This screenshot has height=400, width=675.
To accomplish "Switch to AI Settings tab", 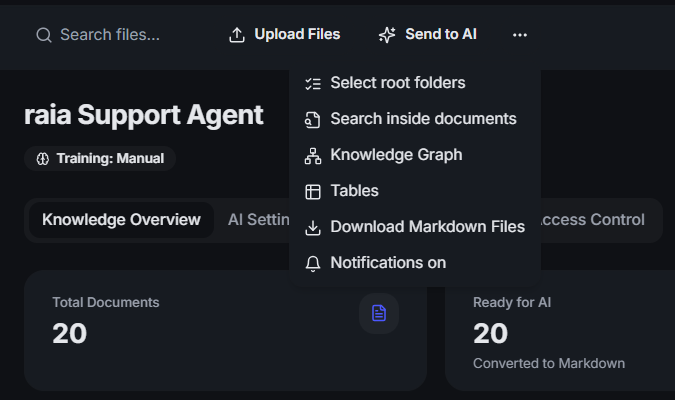I will [x=258, y=220].
